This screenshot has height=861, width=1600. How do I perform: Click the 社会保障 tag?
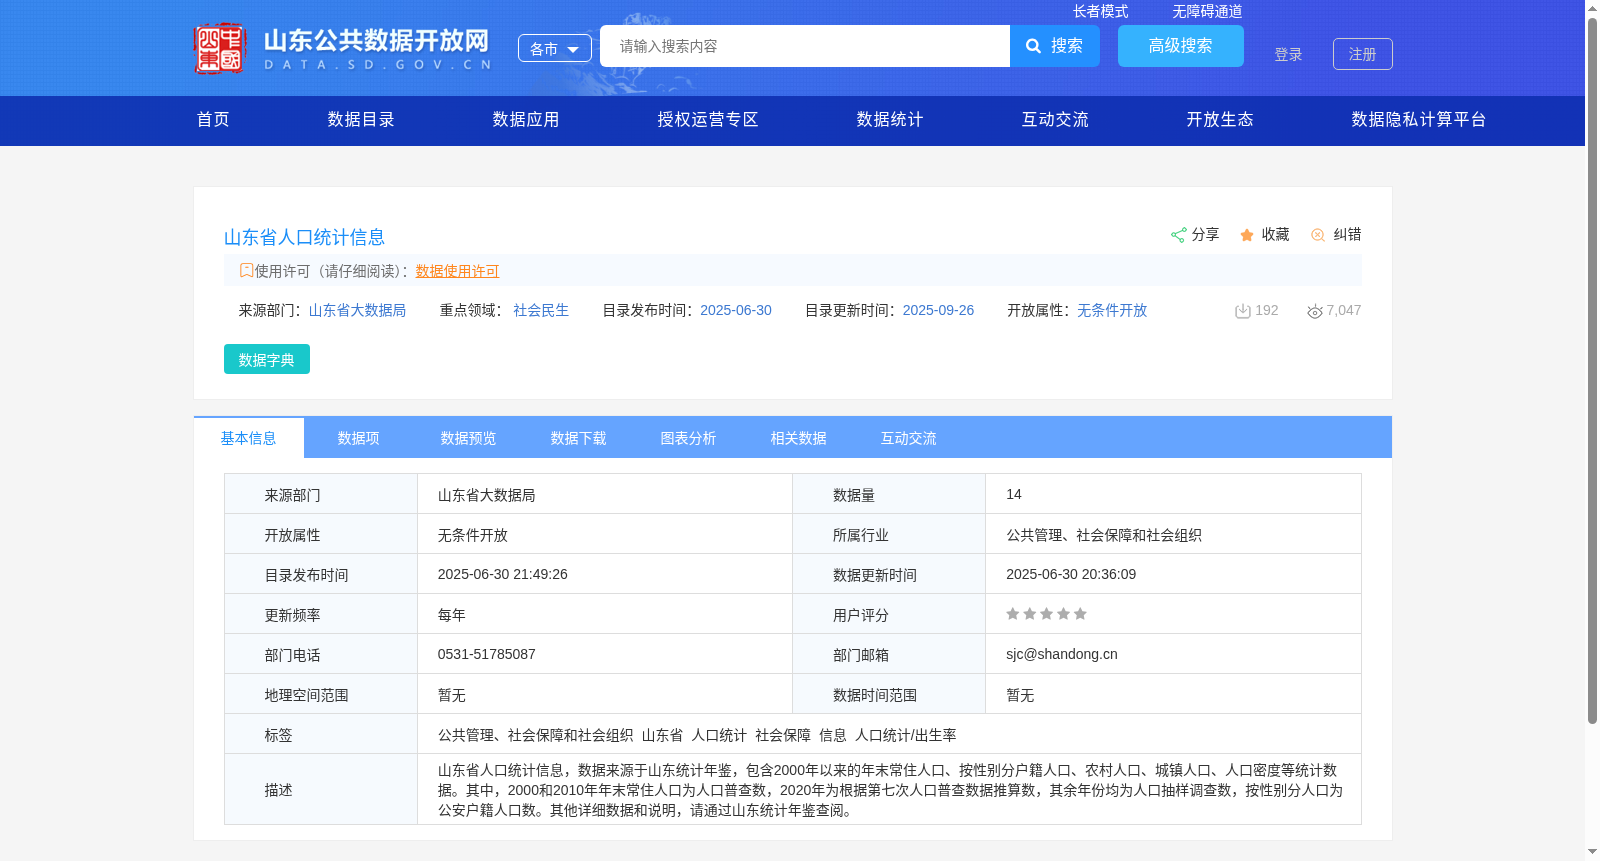783,735
